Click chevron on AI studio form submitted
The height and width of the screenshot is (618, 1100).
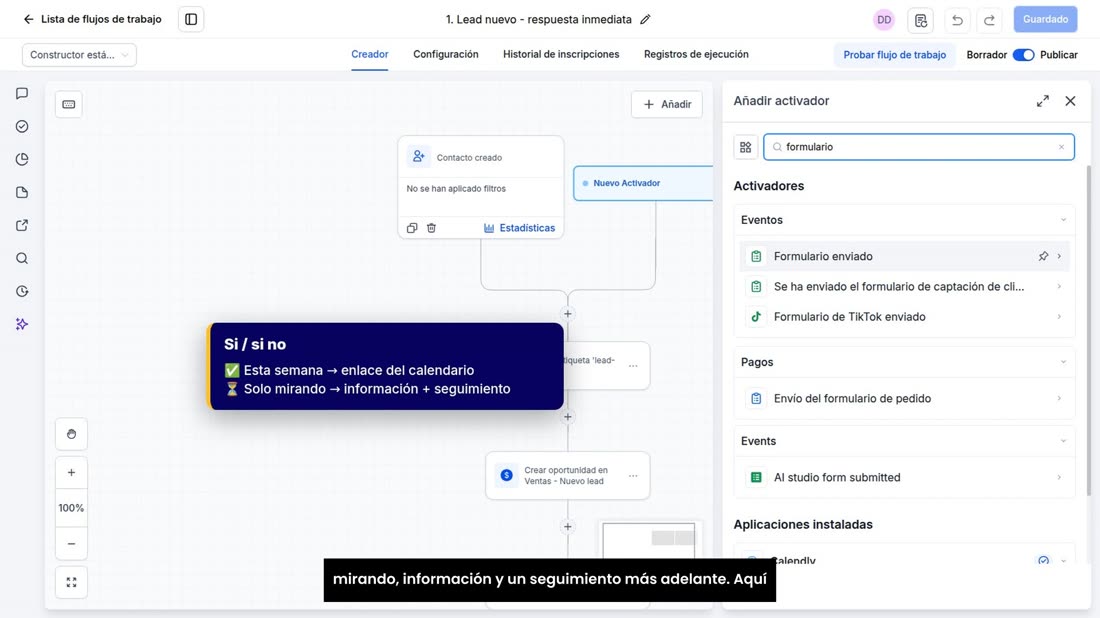pyautogui.click(x=1059, y=478)
